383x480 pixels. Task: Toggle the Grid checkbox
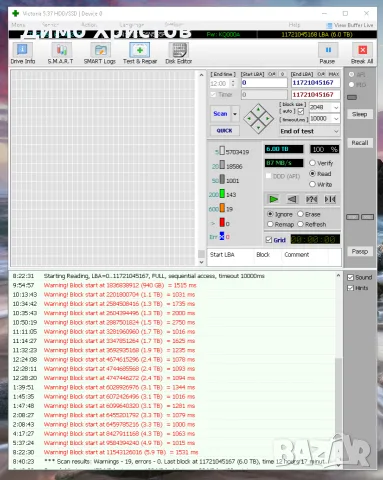coord(269,240)
